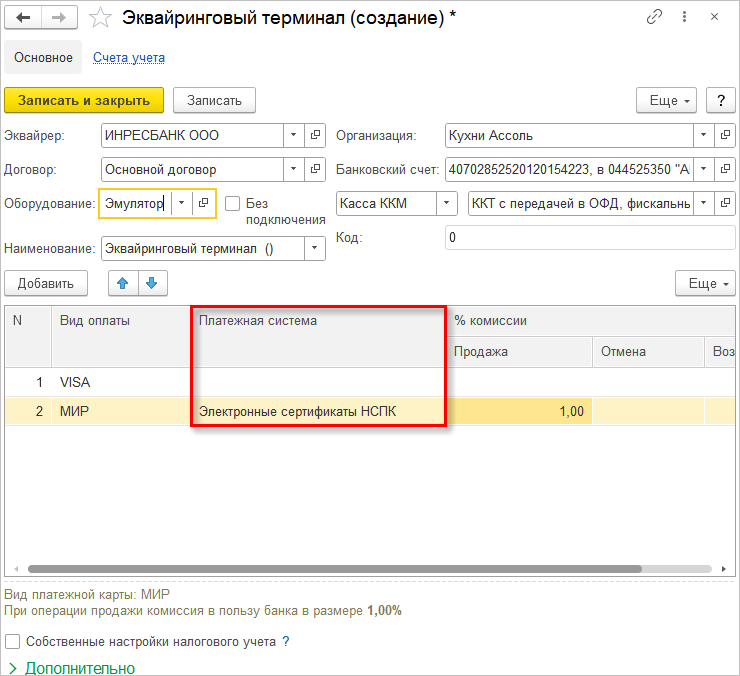The height and width of the screenshot is (676, 740).
Task: Click the Код input field
Action: click(x=590, y=237)
